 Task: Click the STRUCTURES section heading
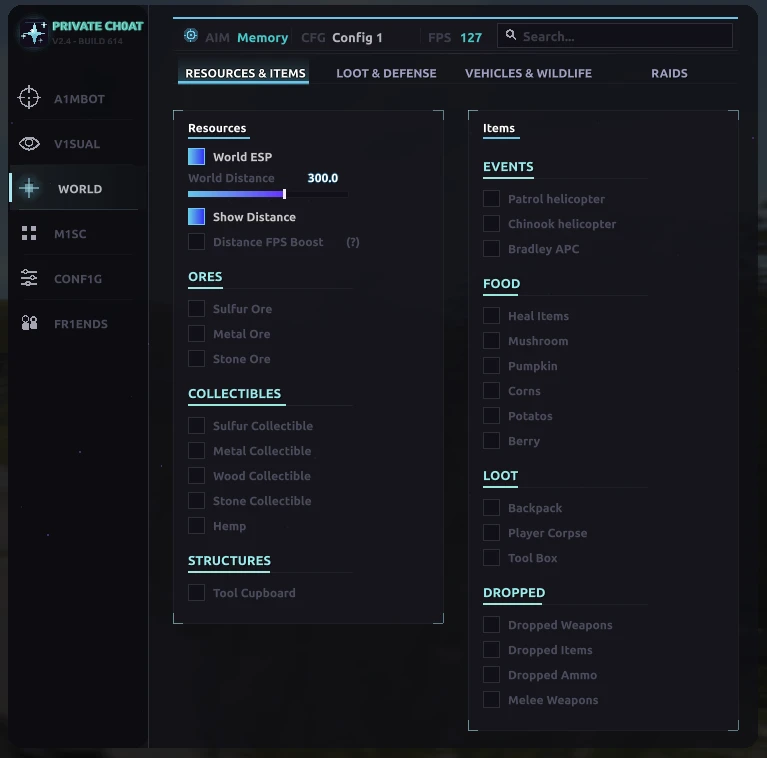[229, 560]
